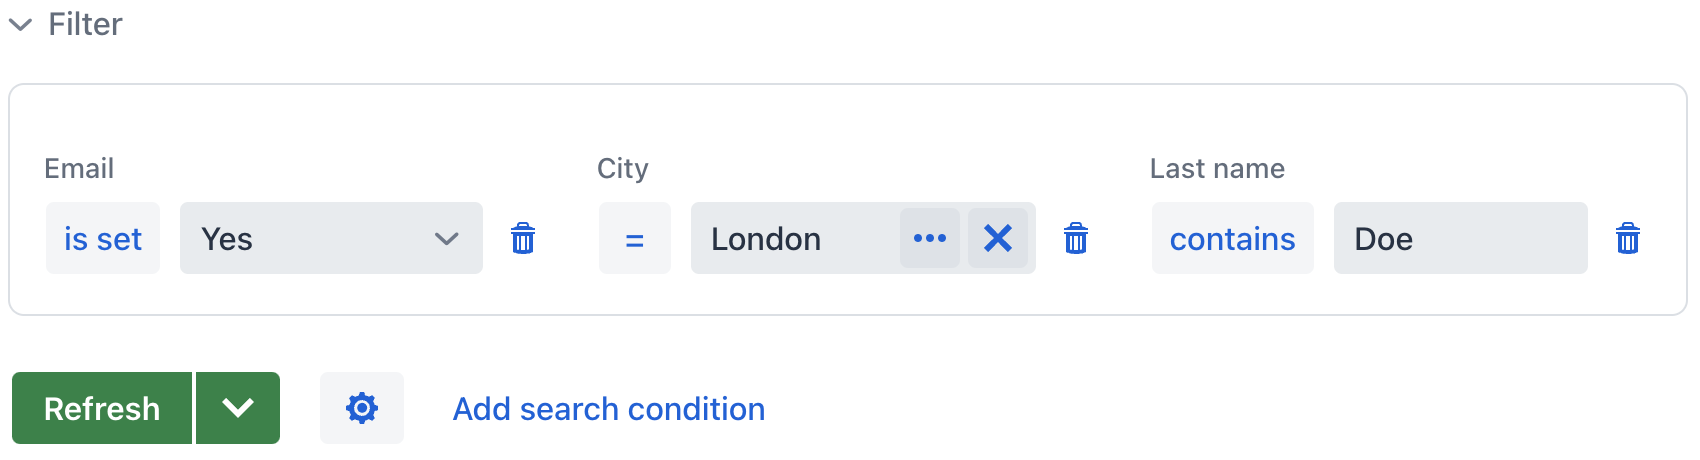Click the Filter section title
This screenshot has width=1700, height=460.
[85, 25]
